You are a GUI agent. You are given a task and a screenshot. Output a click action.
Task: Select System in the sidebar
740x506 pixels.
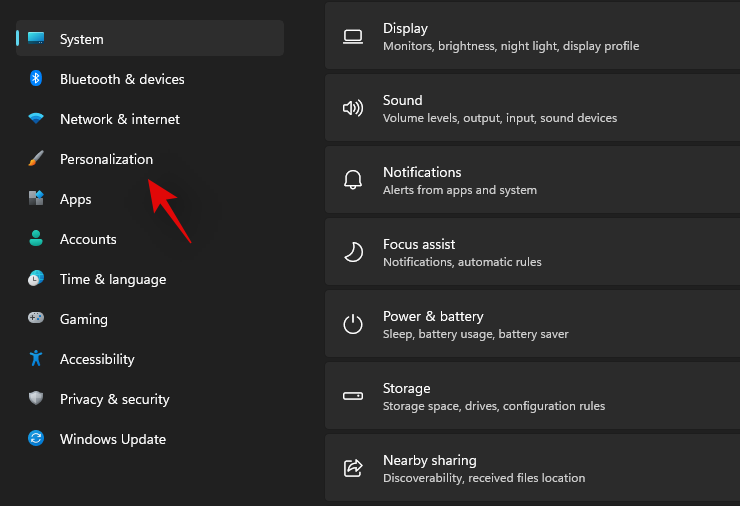81,39
